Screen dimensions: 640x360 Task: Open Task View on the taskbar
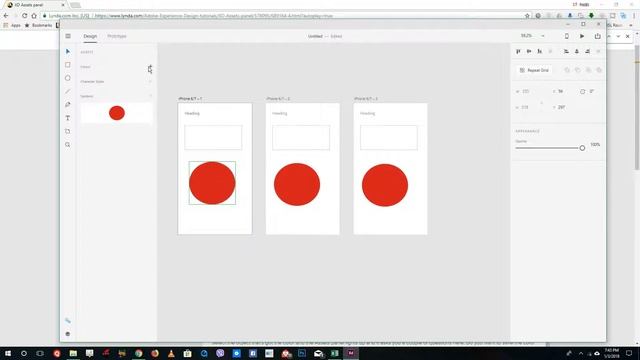[x=40, y=353]
